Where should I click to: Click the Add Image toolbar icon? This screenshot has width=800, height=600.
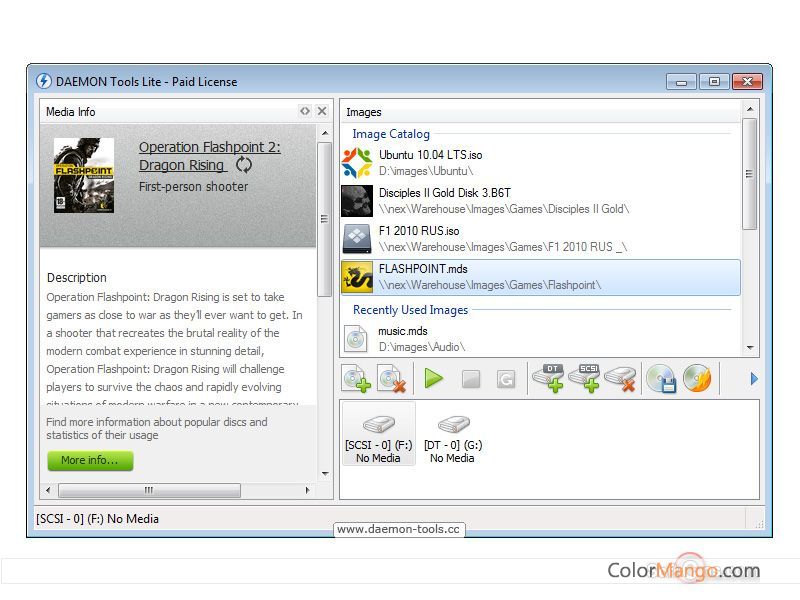[356, 379]
